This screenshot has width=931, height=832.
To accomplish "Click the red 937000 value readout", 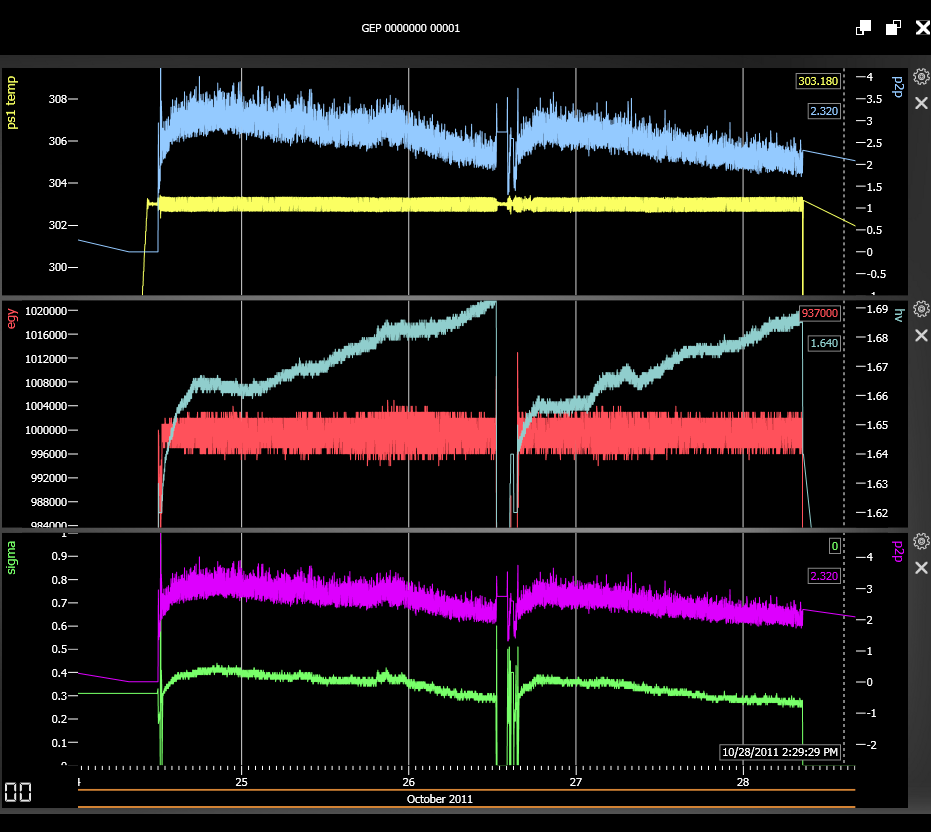I will pyautogui.click(x=820, y=314).
